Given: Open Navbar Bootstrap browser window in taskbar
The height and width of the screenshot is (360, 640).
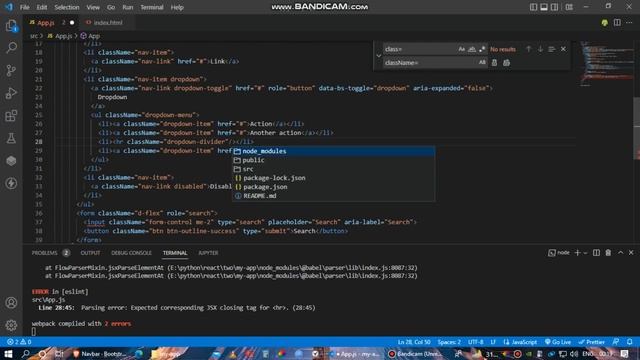Looking at the screenshot, I should [100, 353].
